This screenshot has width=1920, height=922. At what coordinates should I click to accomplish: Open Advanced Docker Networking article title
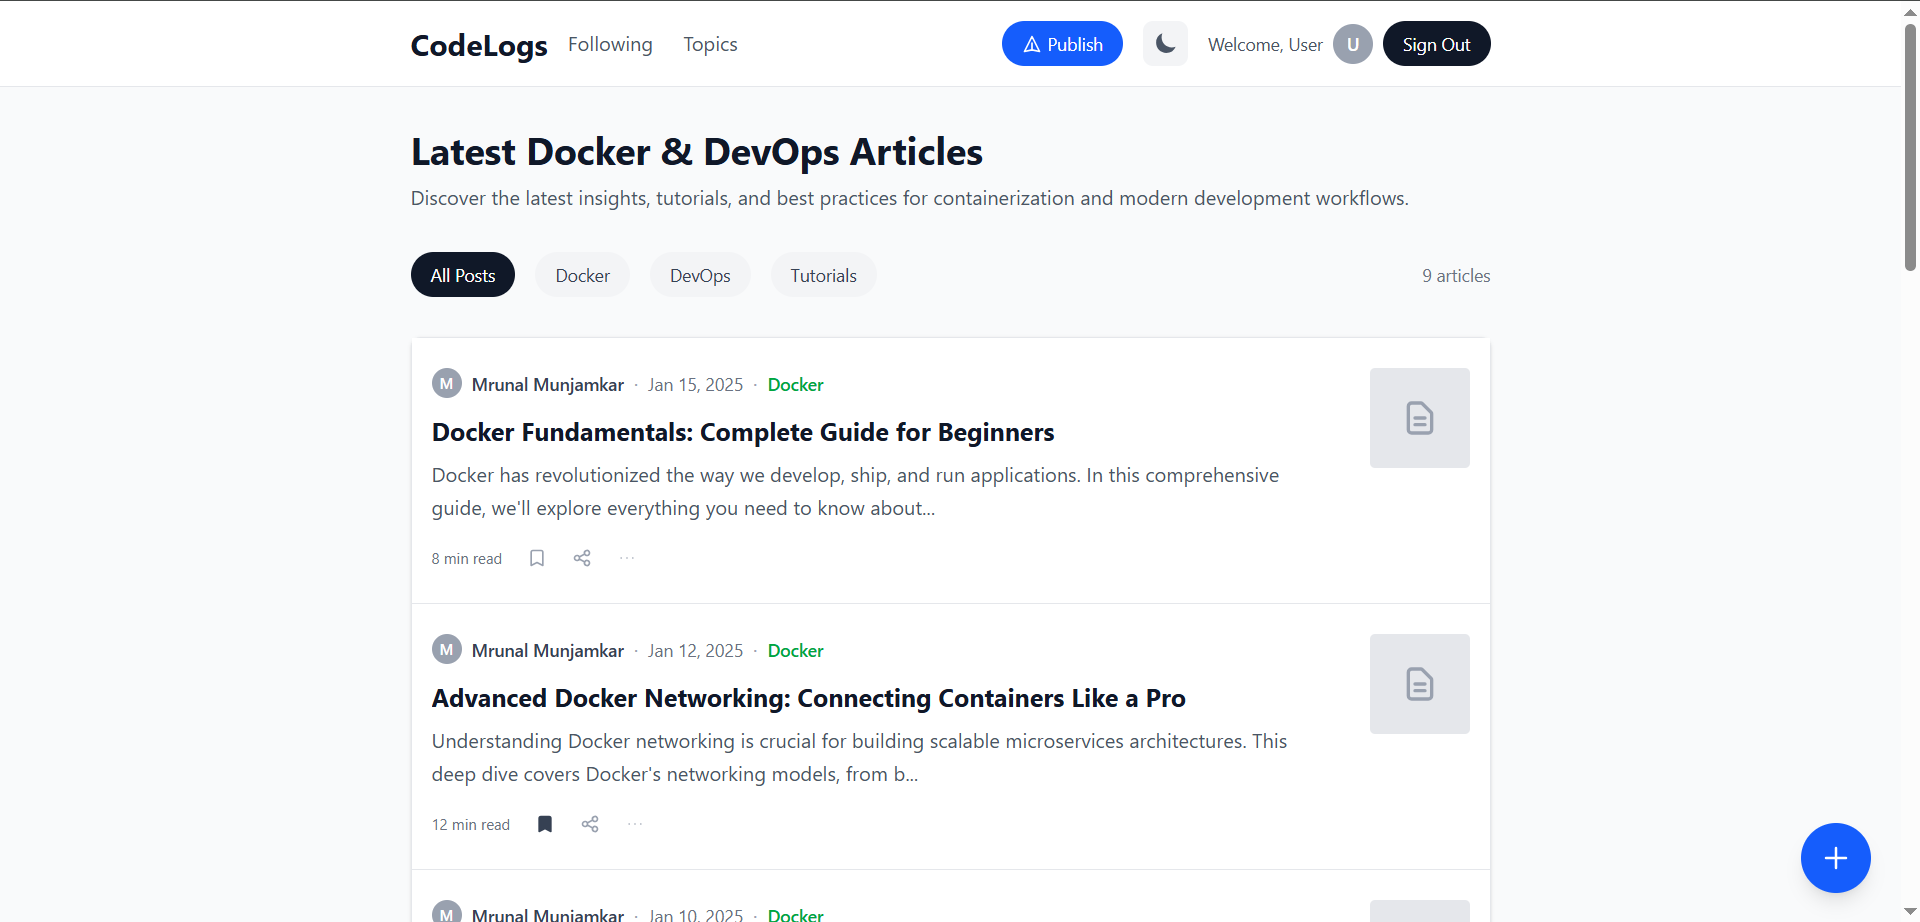pyautogui.click(x=809, y=698)
